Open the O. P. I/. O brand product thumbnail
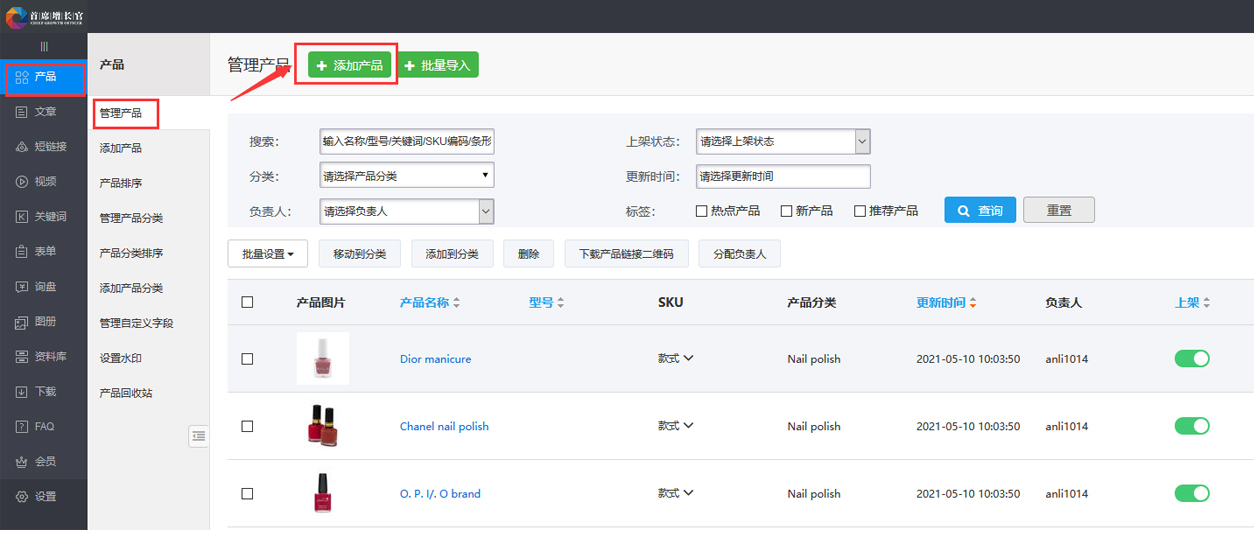The width and height of the screenshot is (1254, 533). (322, 493)
